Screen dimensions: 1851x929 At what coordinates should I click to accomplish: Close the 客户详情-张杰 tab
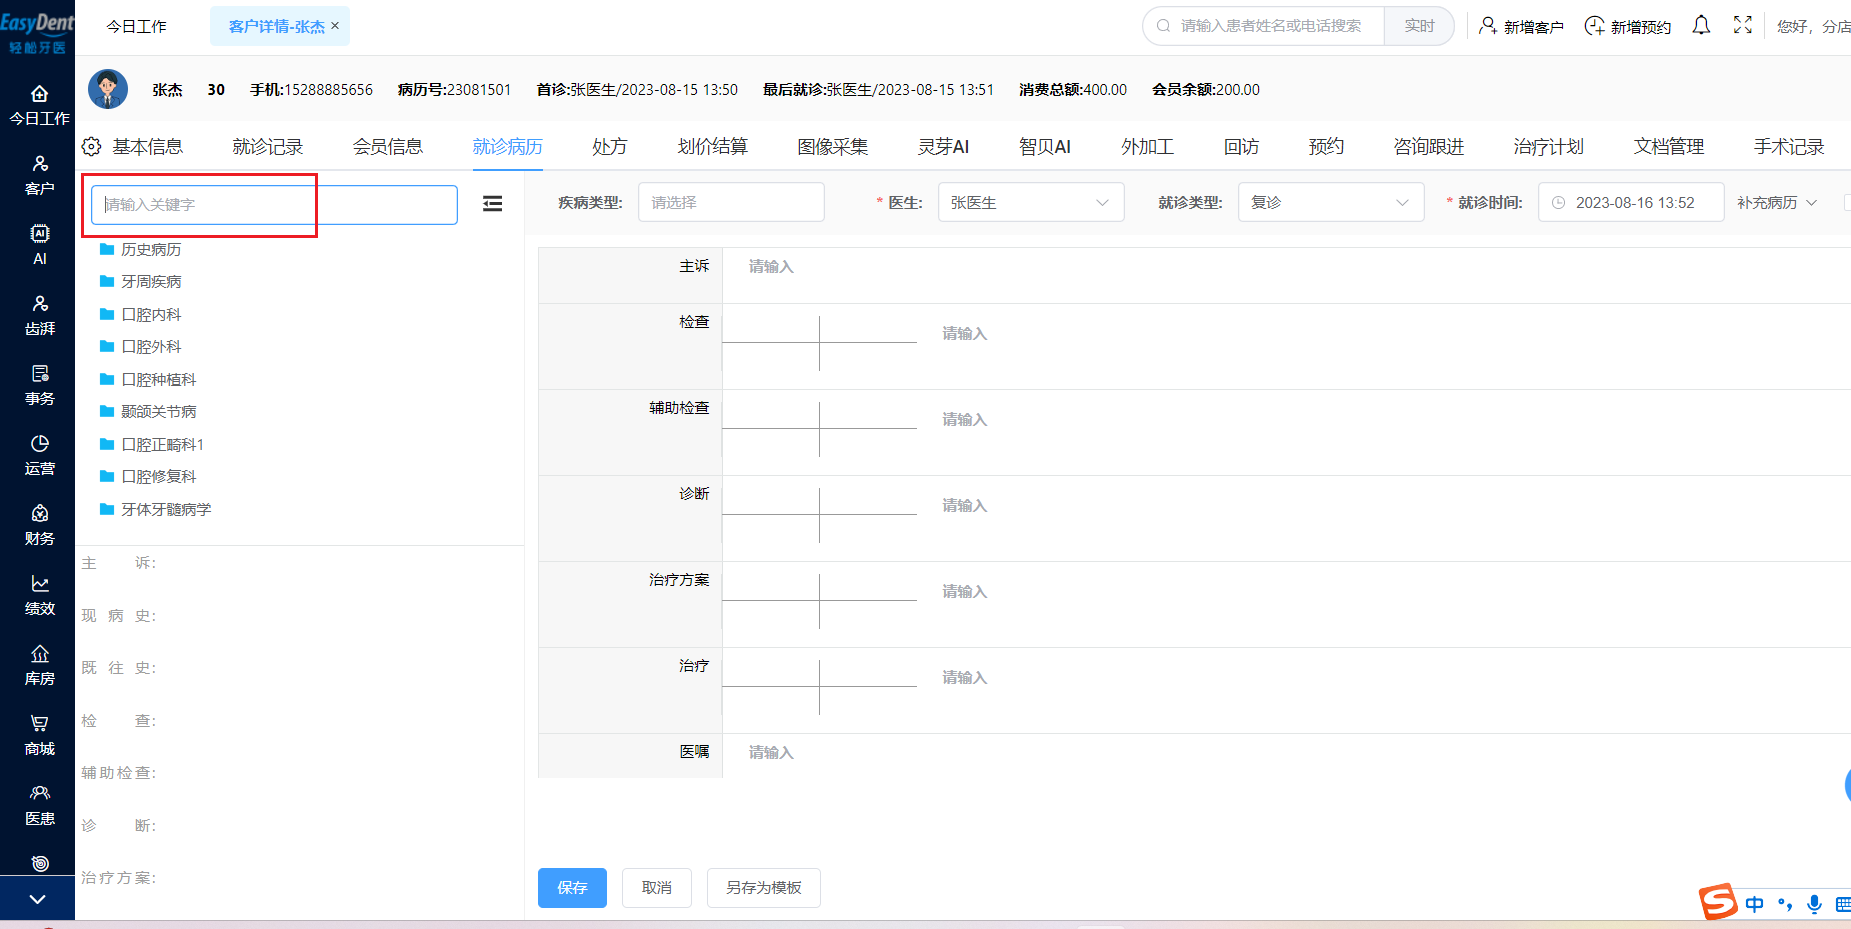pos(335,25)
